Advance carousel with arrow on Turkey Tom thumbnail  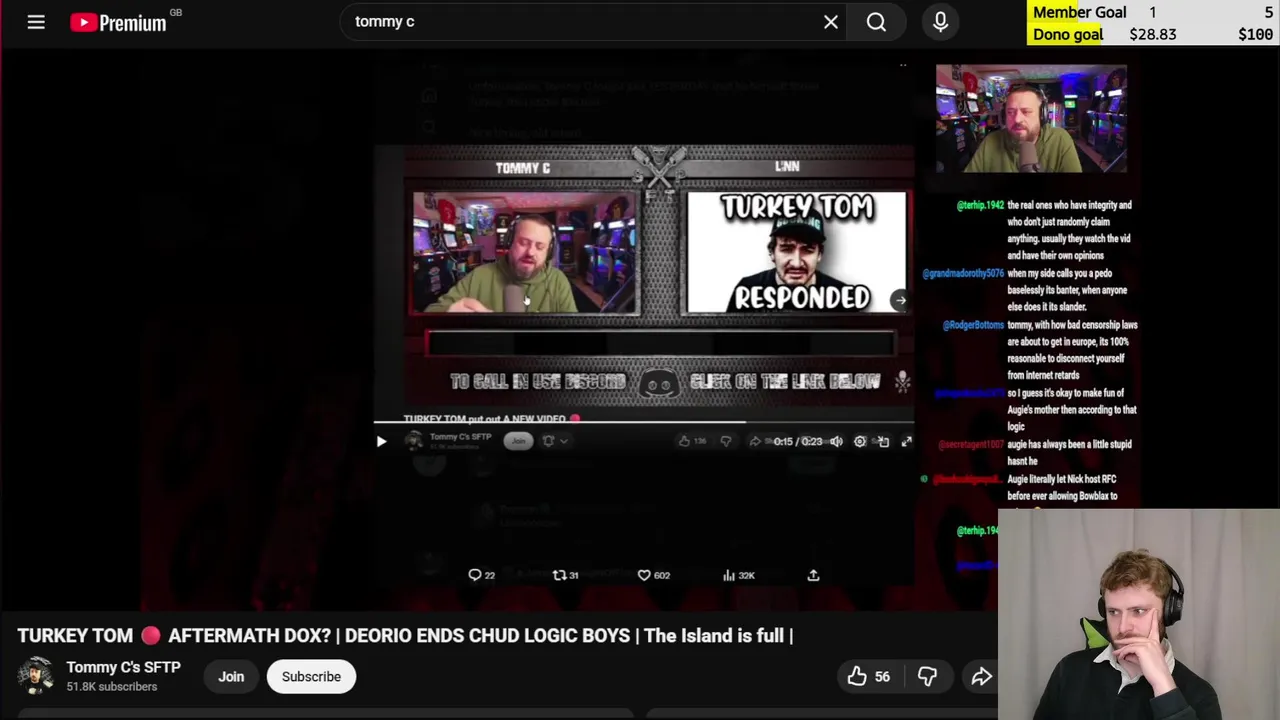click(x=900, y=300)
